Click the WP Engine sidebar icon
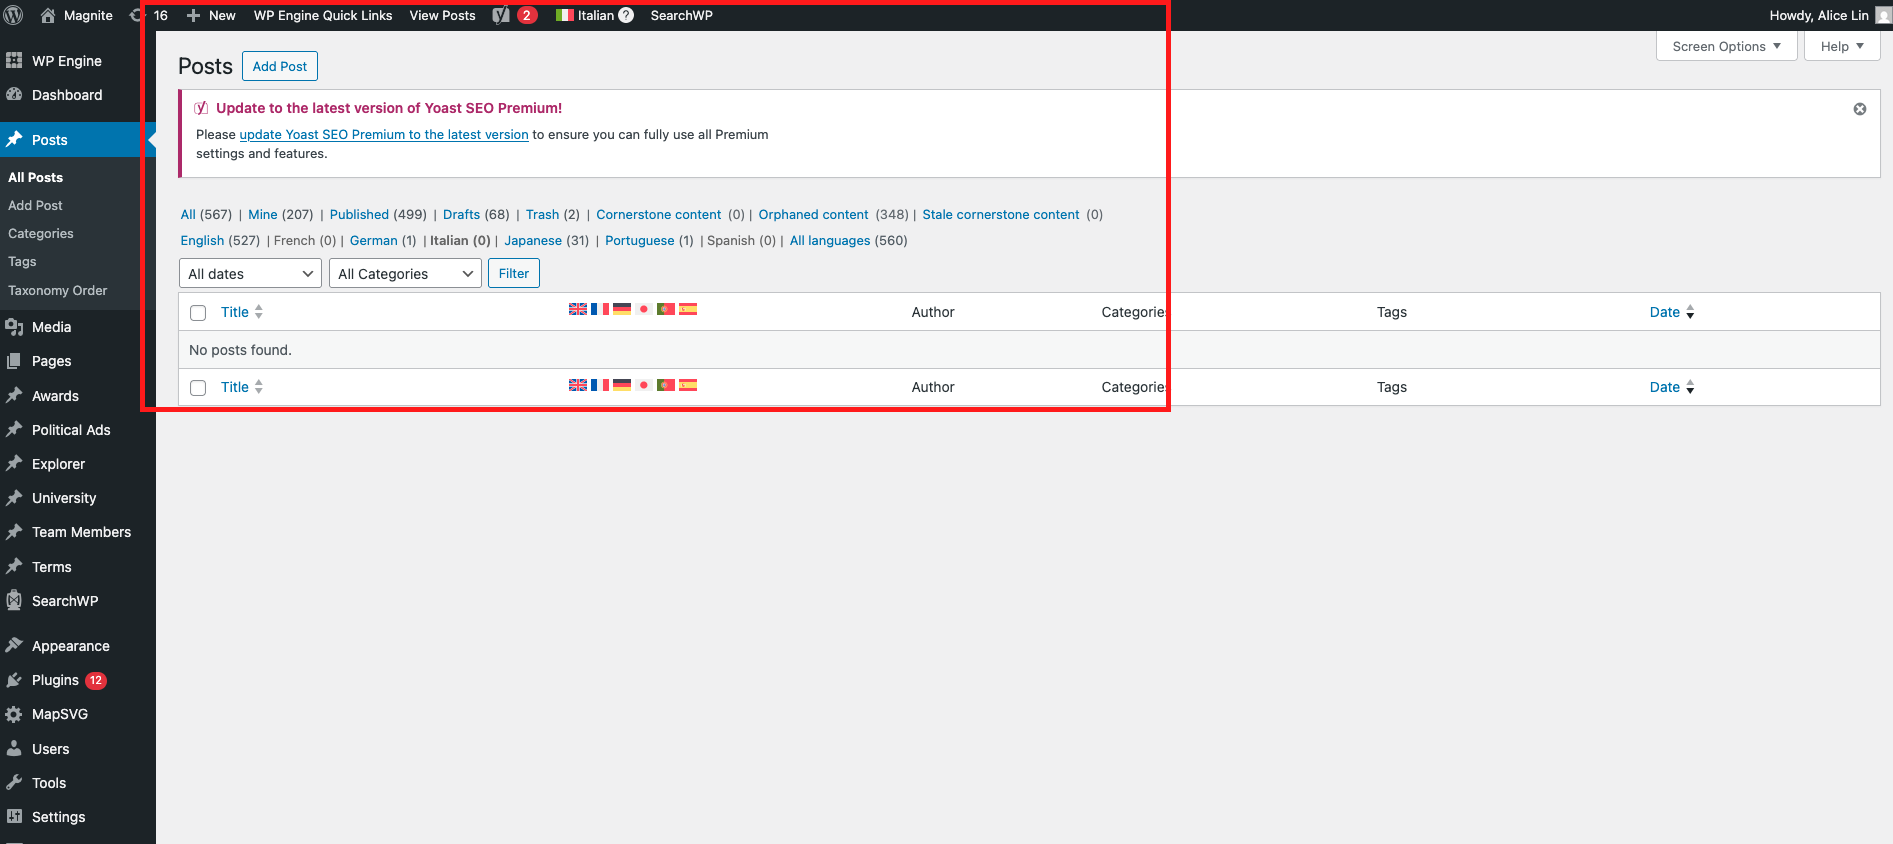Image resolution: width=1893 pixels, height=844 pixels. tap(14, 61)
